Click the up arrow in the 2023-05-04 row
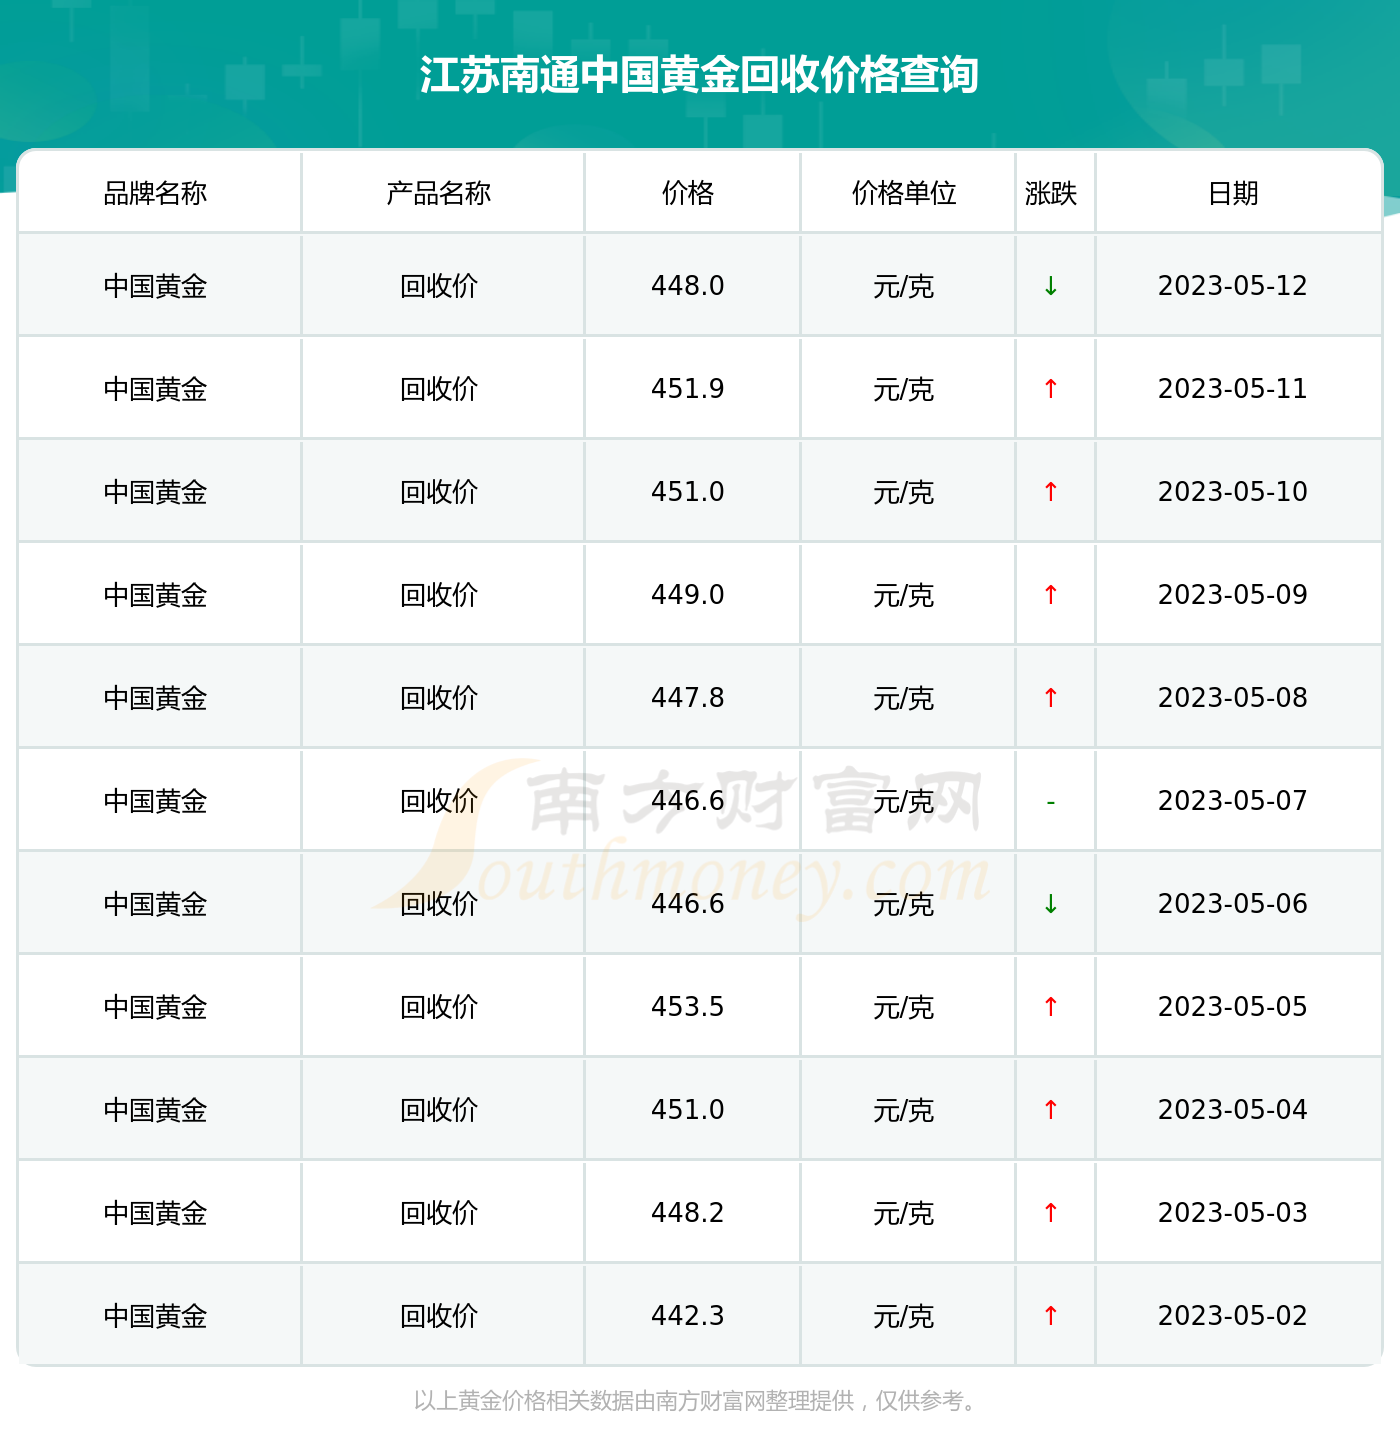Viewport: 1400px width, 1455px height. [1051, 1110]
